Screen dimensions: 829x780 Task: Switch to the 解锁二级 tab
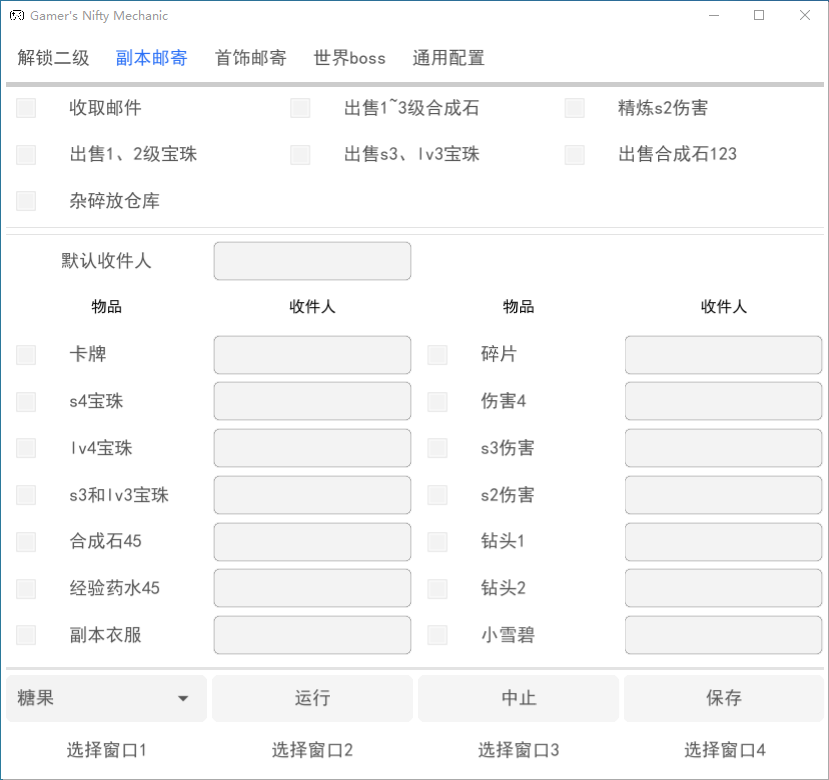click(53, 58)
